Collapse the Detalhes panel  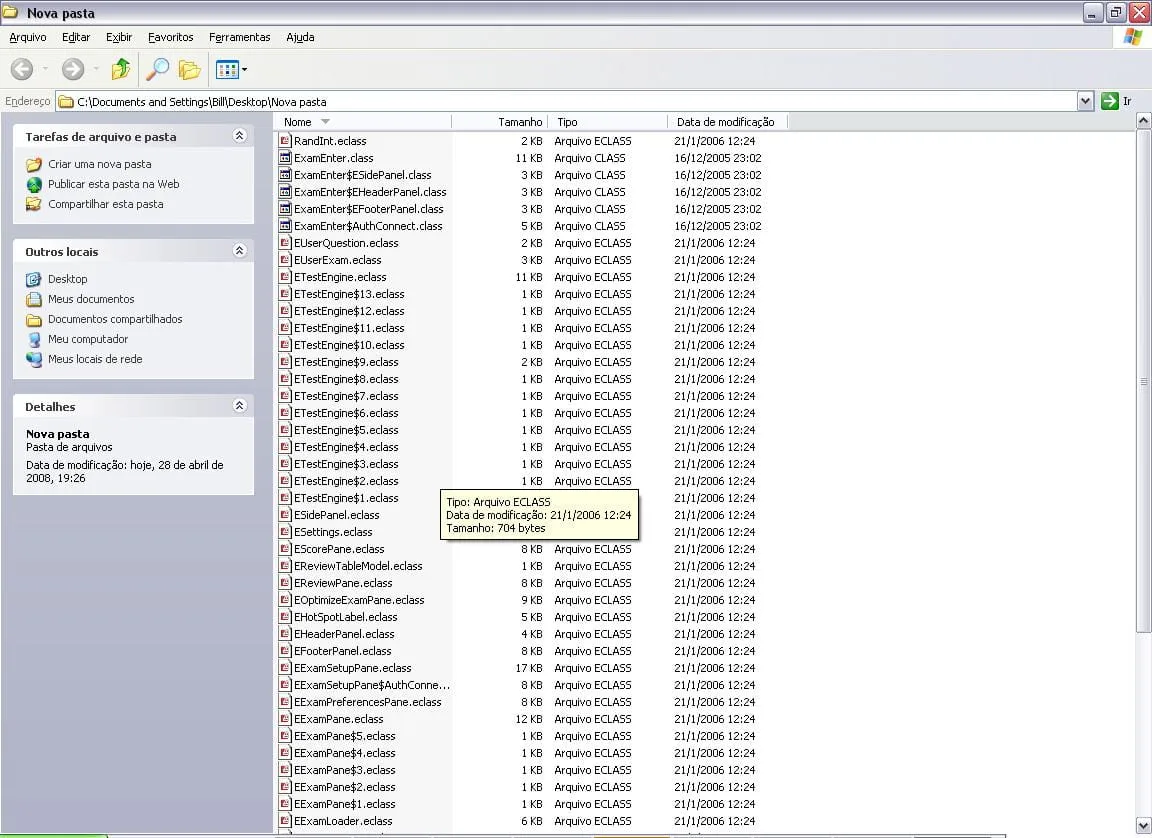[239, 406]
